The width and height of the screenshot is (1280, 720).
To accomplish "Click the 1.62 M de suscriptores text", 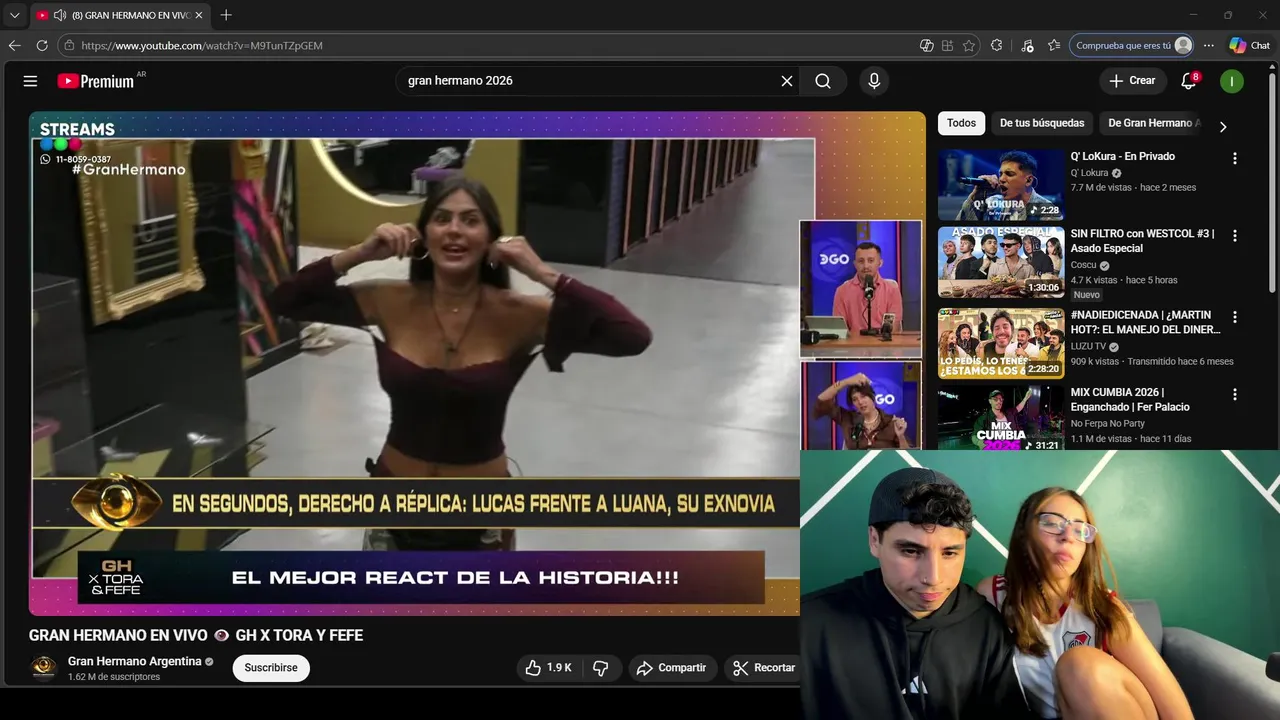I will pos(114,677).
